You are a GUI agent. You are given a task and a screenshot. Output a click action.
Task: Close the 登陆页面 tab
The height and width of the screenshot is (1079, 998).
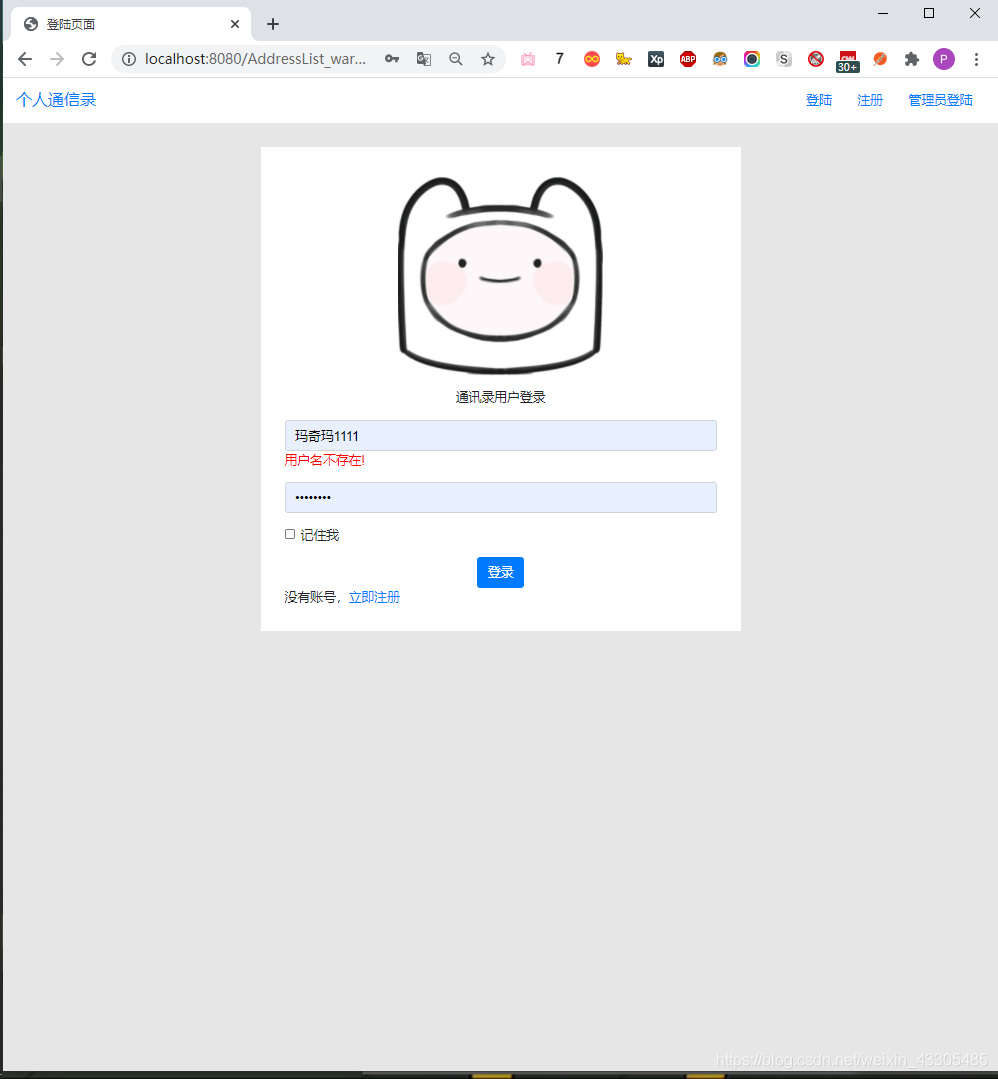(x=235, y=24)
